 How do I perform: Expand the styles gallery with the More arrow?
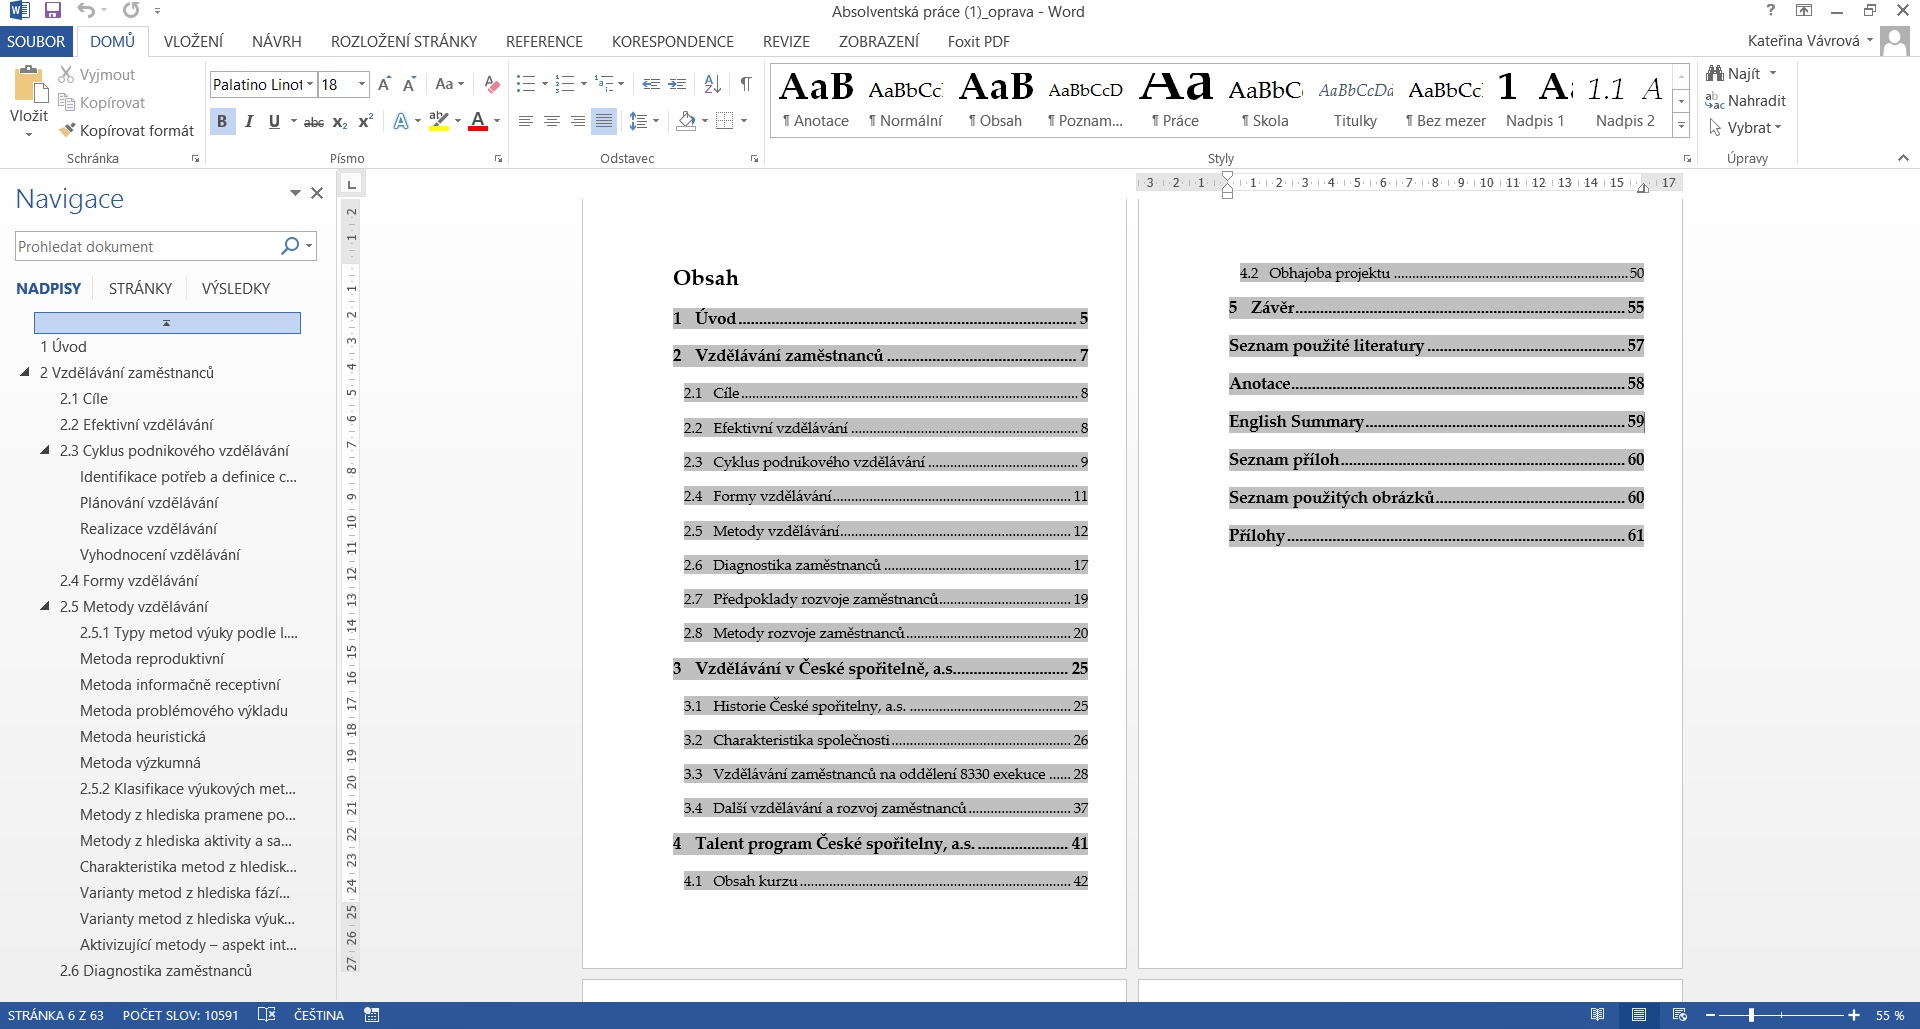1681,127
